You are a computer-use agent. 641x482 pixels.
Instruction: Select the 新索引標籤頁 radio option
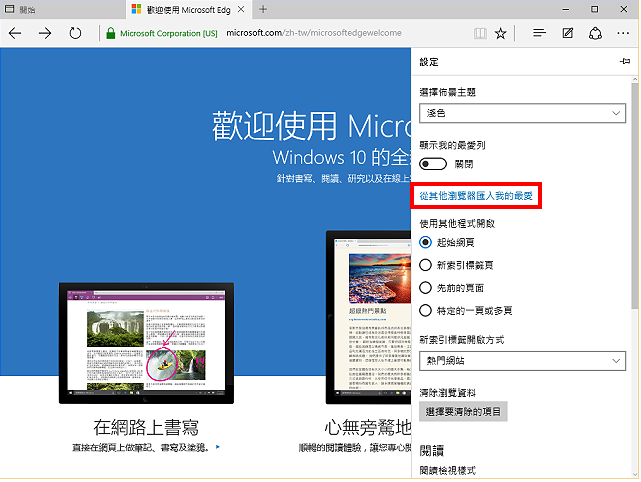click(x=425, y=265)
